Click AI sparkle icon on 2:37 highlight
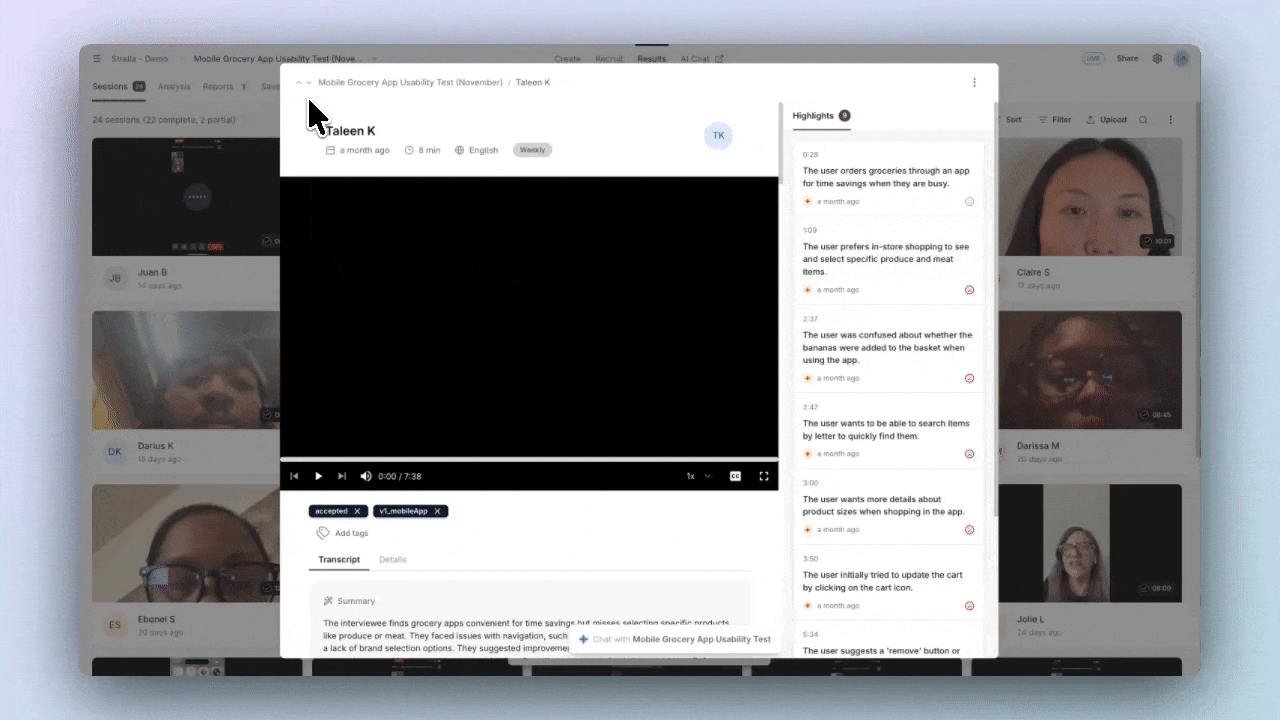 pos(808,378)
